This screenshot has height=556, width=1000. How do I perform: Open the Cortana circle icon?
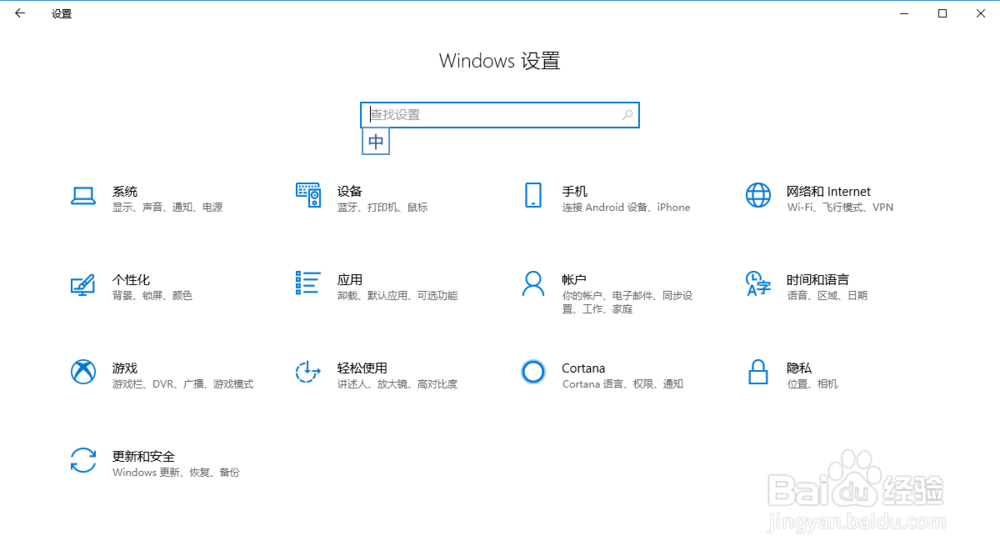pyautogui.click(x=533, y=372)
